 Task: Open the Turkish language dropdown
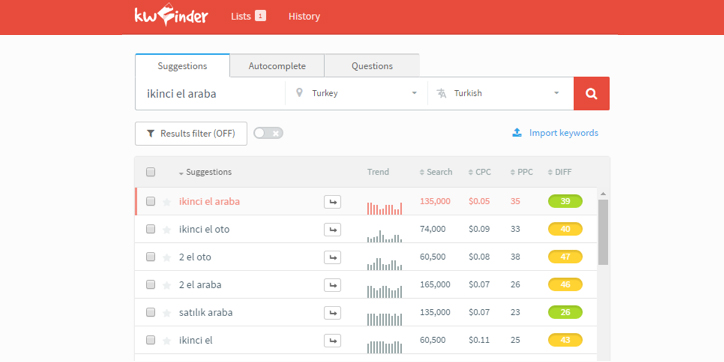pyautogui.click(x=501, y=93)
